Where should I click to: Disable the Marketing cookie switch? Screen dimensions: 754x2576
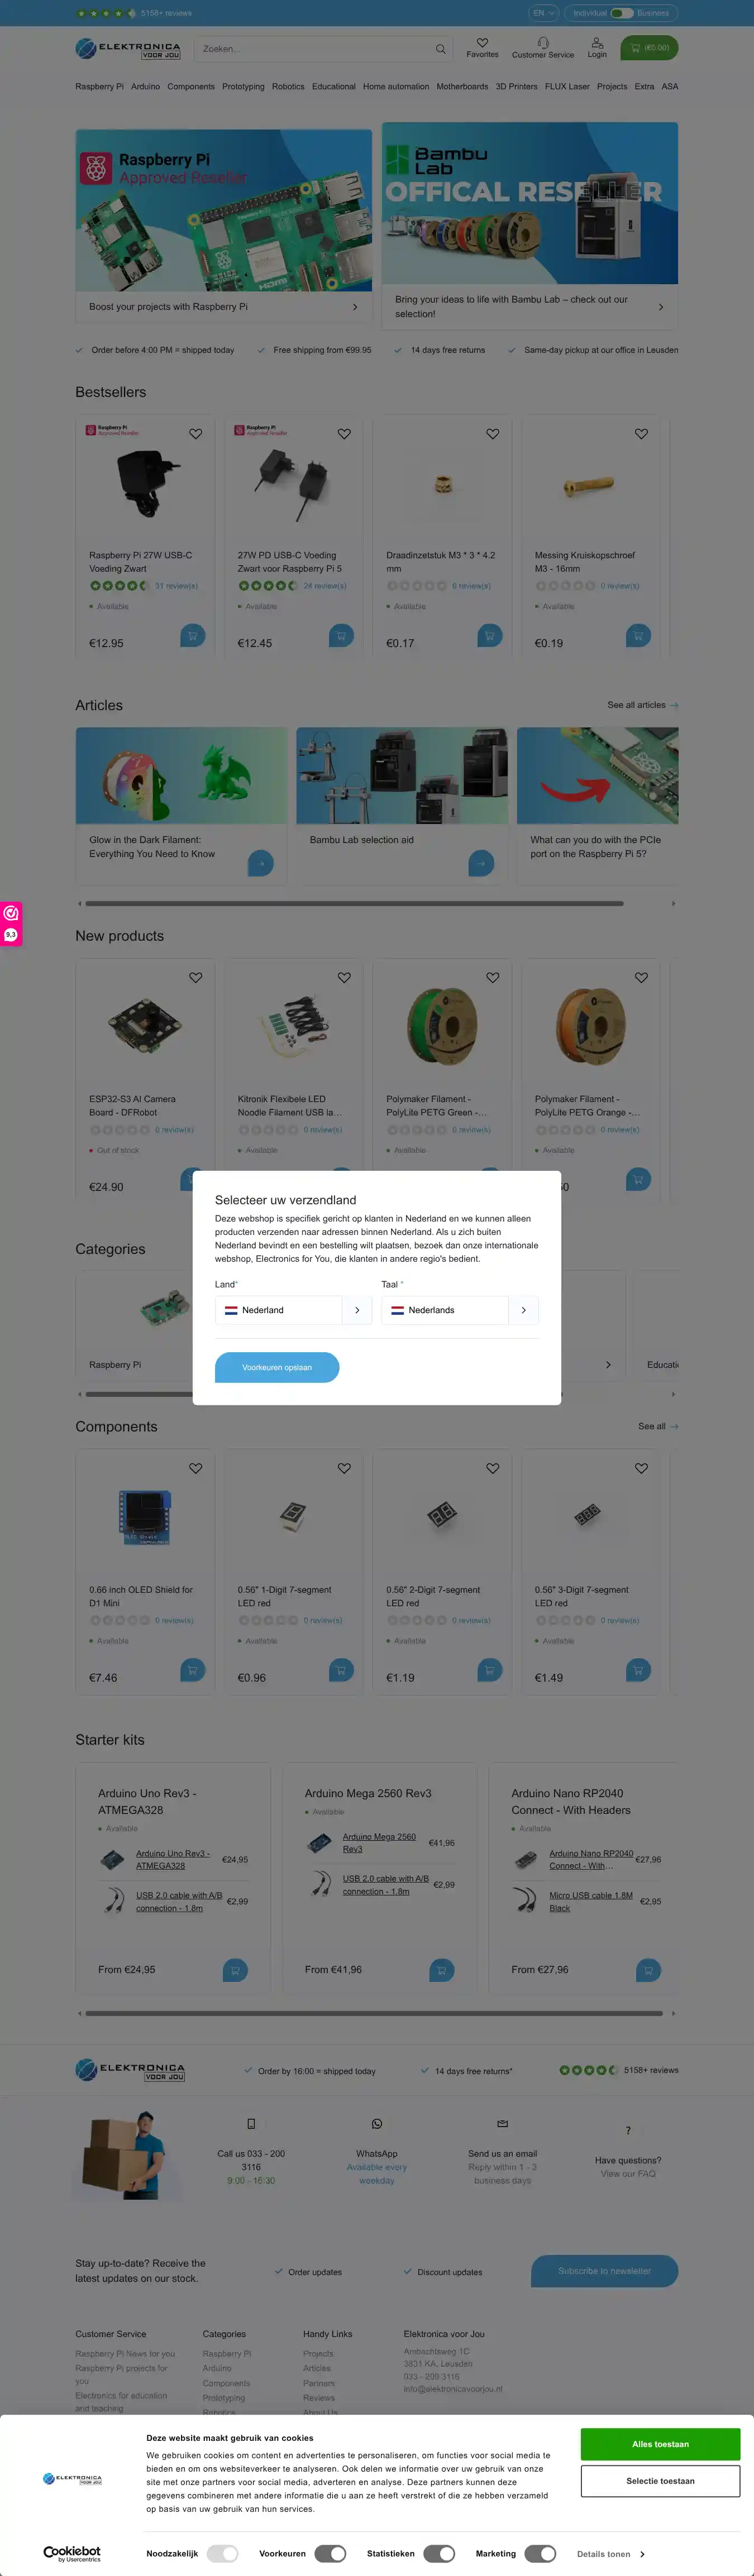coord(540,2553)
